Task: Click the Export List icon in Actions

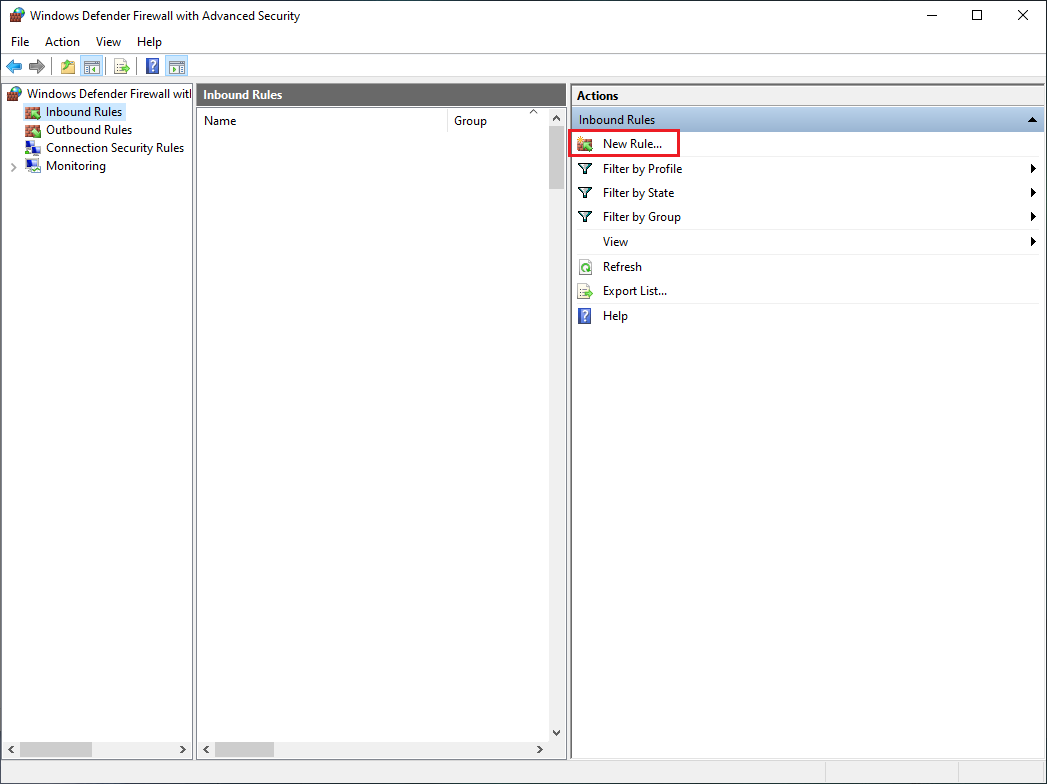Action: point(585,291)
